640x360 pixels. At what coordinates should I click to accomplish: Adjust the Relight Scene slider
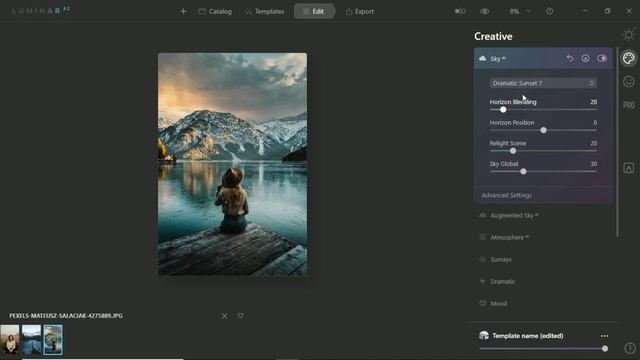pyautogui.click(x=513, y=151)
